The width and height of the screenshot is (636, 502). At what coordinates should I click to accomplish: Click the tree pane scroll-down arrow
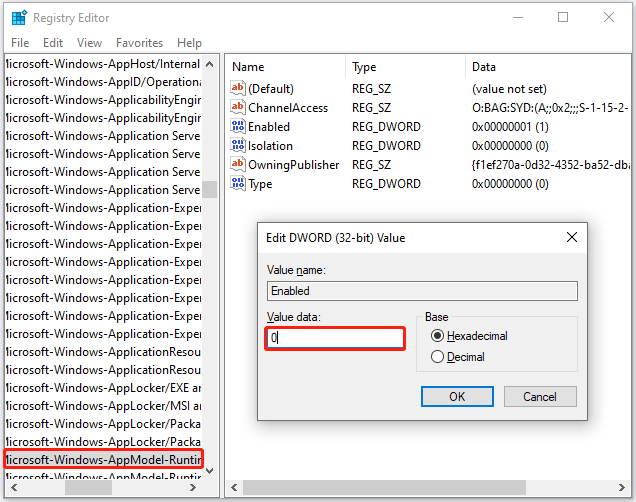tap(210, 471)
